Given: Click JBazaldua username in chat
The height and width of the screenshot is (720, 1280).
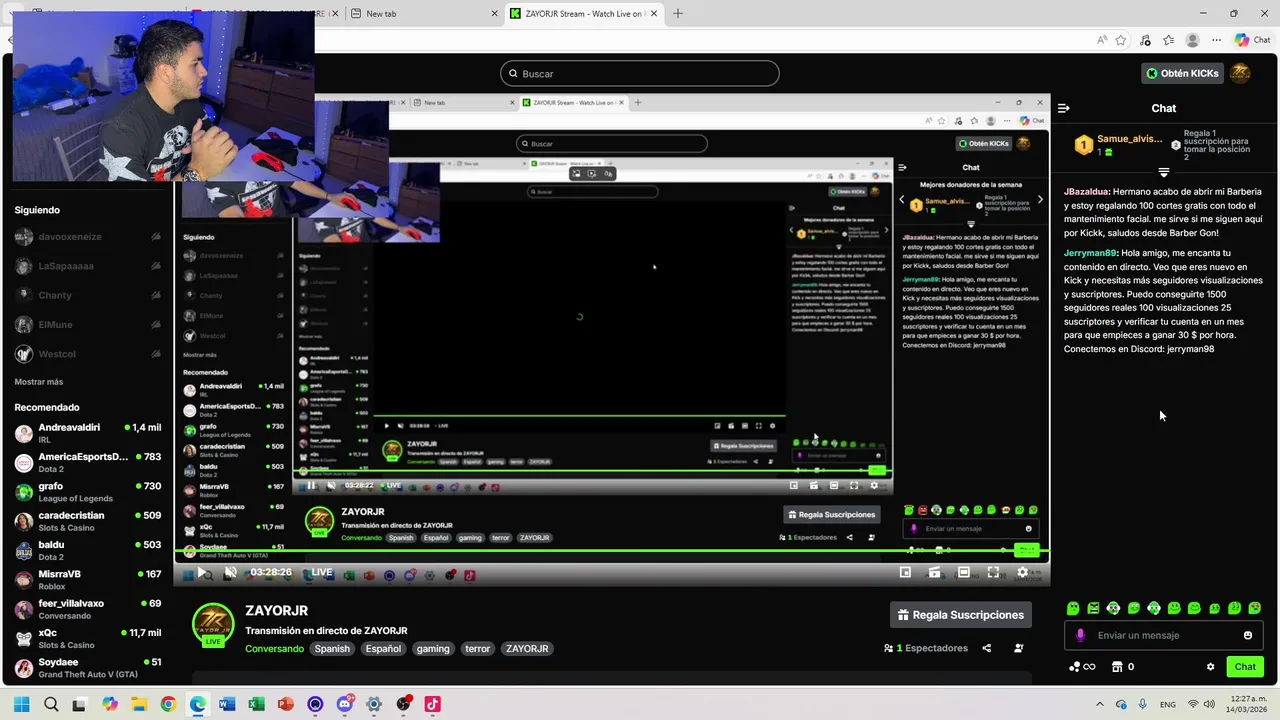Looking at the screenshot, I should click(1087, 191).
